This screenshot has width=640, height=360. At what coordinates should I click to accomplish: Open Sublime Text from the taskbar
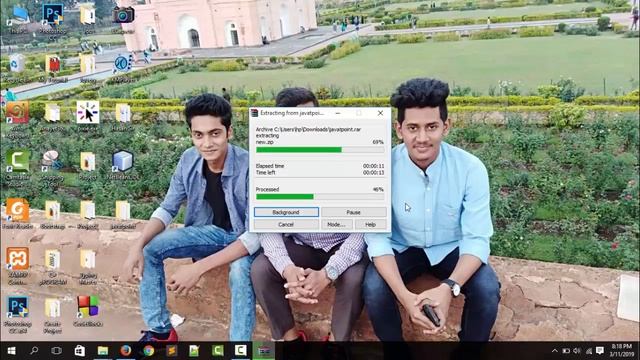point(171,351)
